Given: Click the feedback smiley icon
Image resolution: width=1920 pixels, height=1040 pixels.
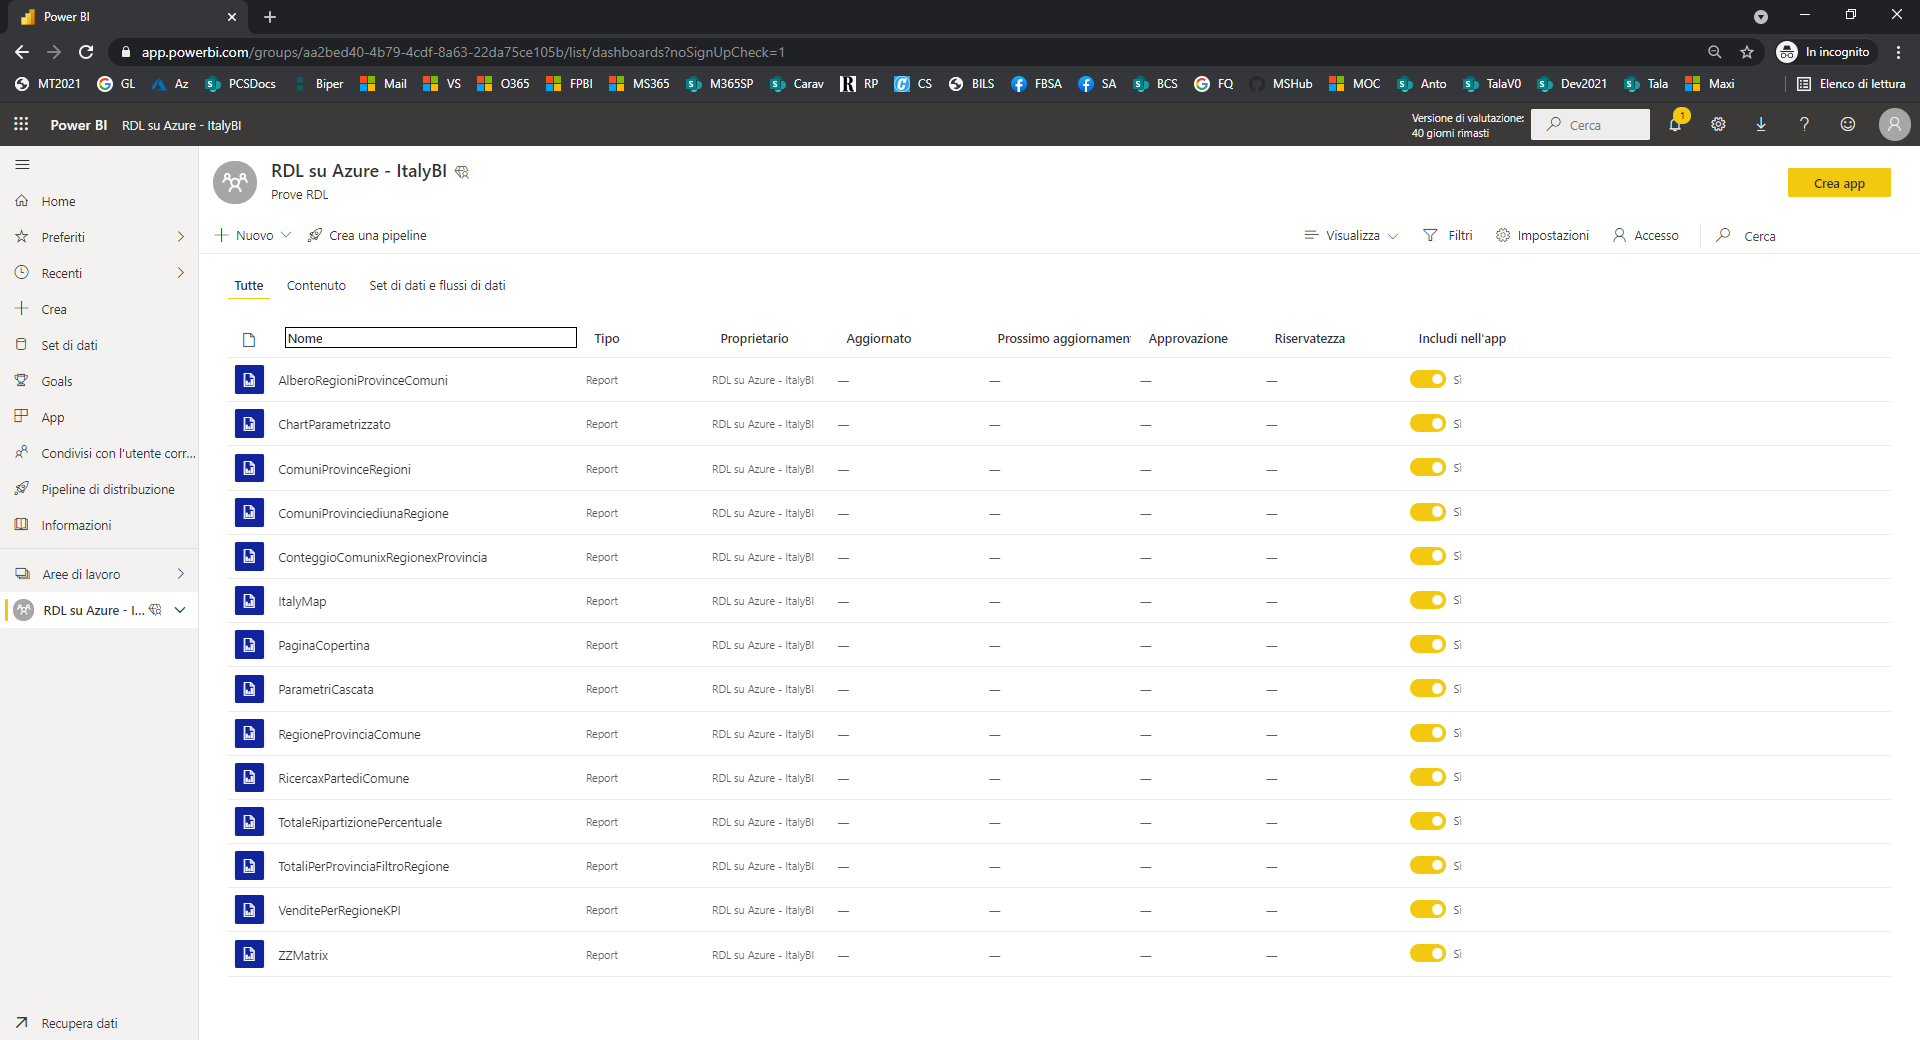Looking at the screenshot, I should pos(1847,125).
